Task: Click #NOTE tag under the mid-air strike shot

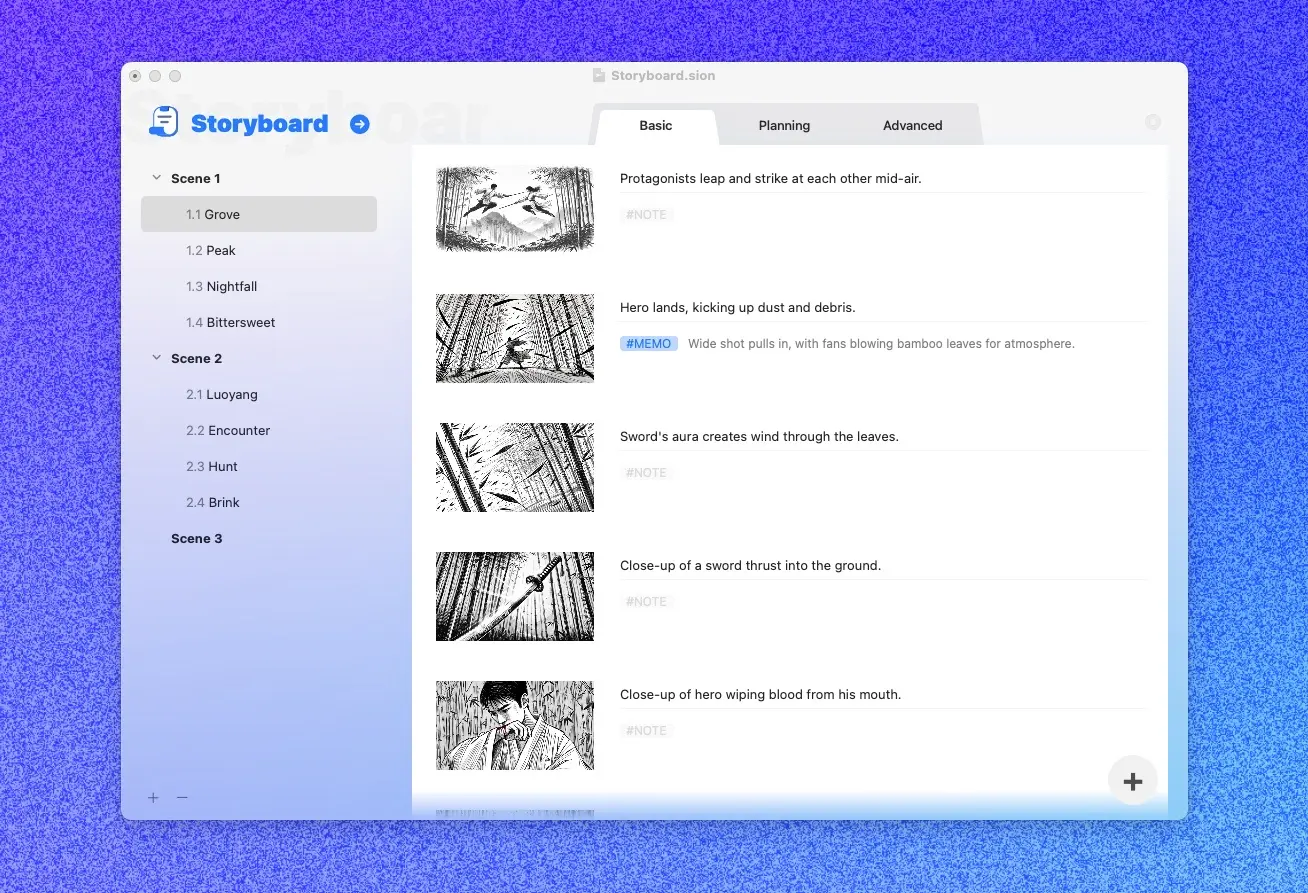Action: [x=646, y=215]
